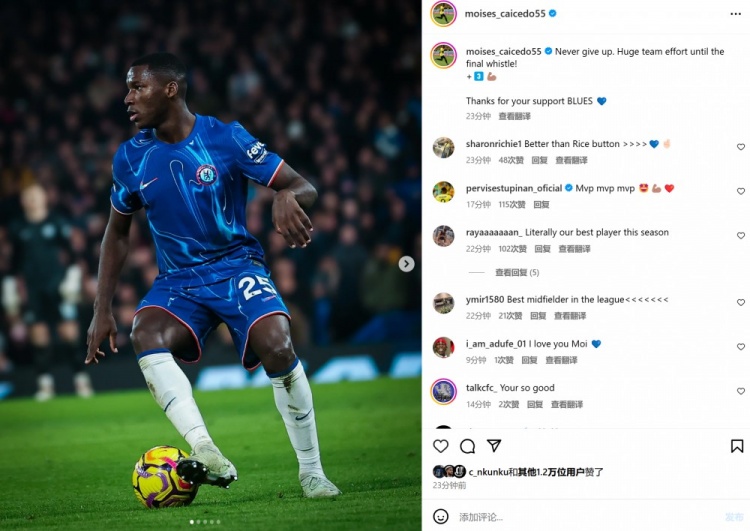Open the comment bubble icon
Viewport: 750px width, 531px height.
467,446
